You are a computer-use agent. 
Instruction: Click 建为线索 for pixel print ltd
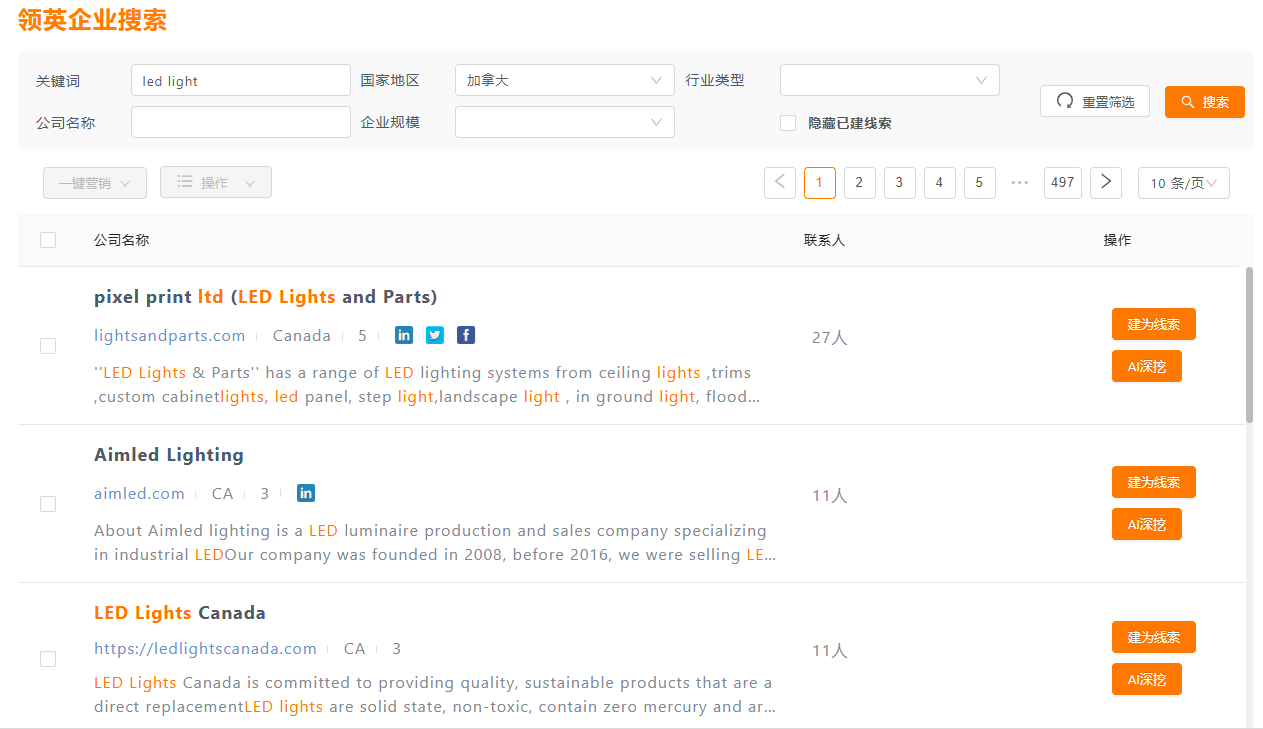[x=1154, y=324]
